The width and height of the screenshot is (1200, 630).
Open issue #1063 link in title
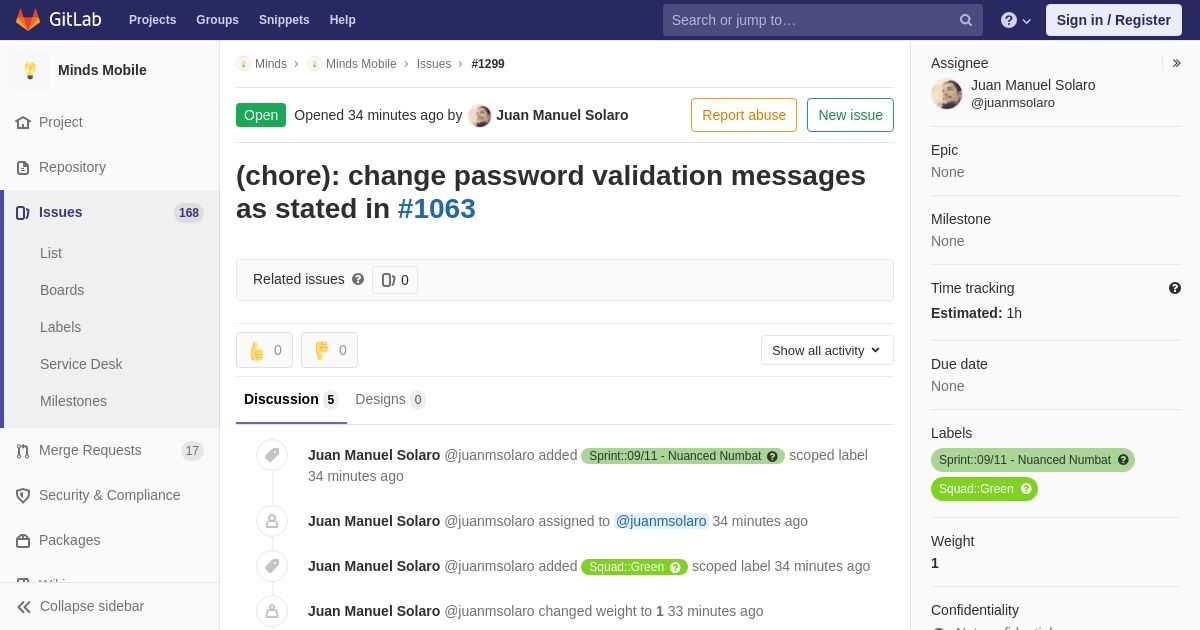click(436, 208)
